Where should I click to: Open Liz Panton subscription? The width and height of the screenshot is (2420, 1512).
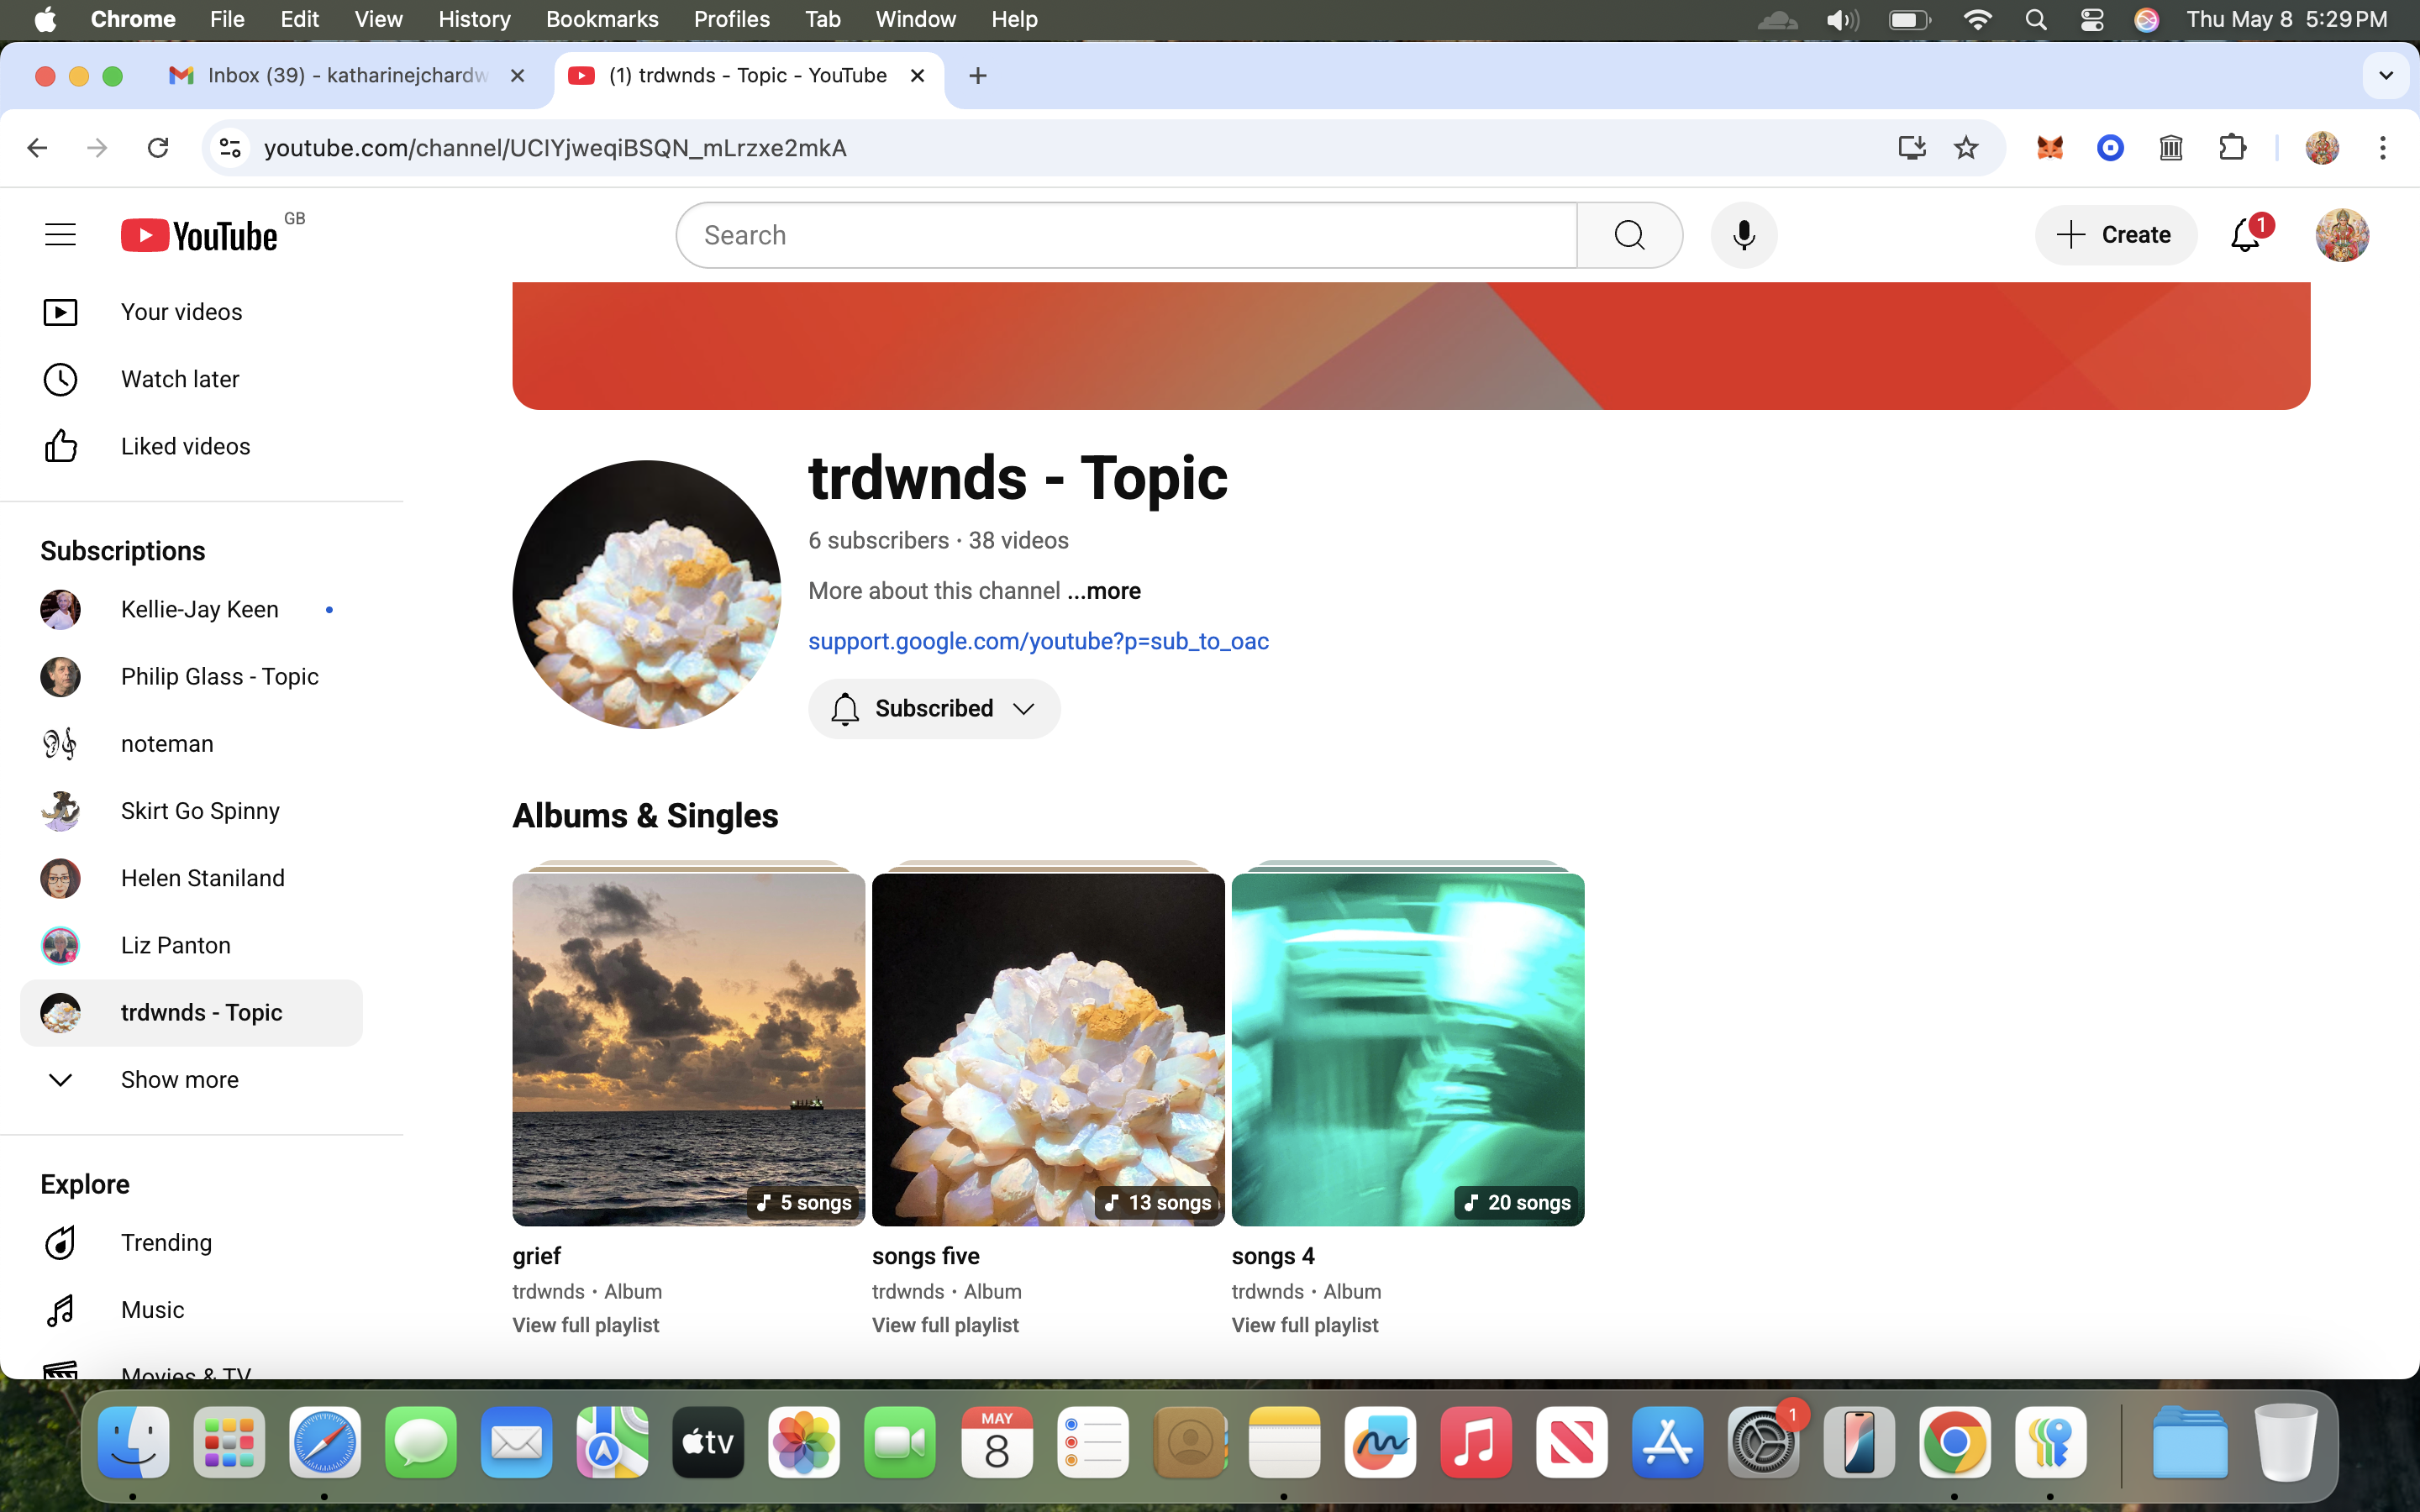[191, 945]
